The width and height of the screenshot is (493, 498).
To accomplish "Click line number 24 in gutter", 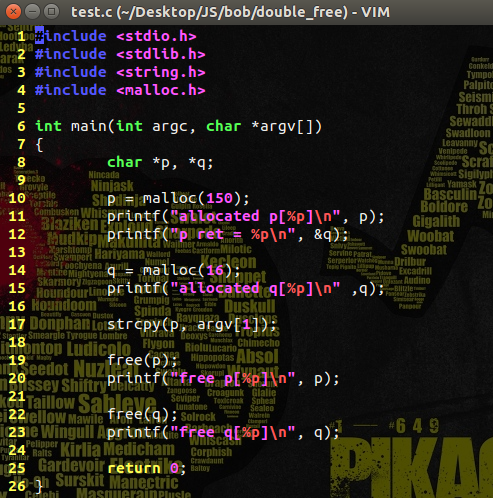I will (17, 450).
